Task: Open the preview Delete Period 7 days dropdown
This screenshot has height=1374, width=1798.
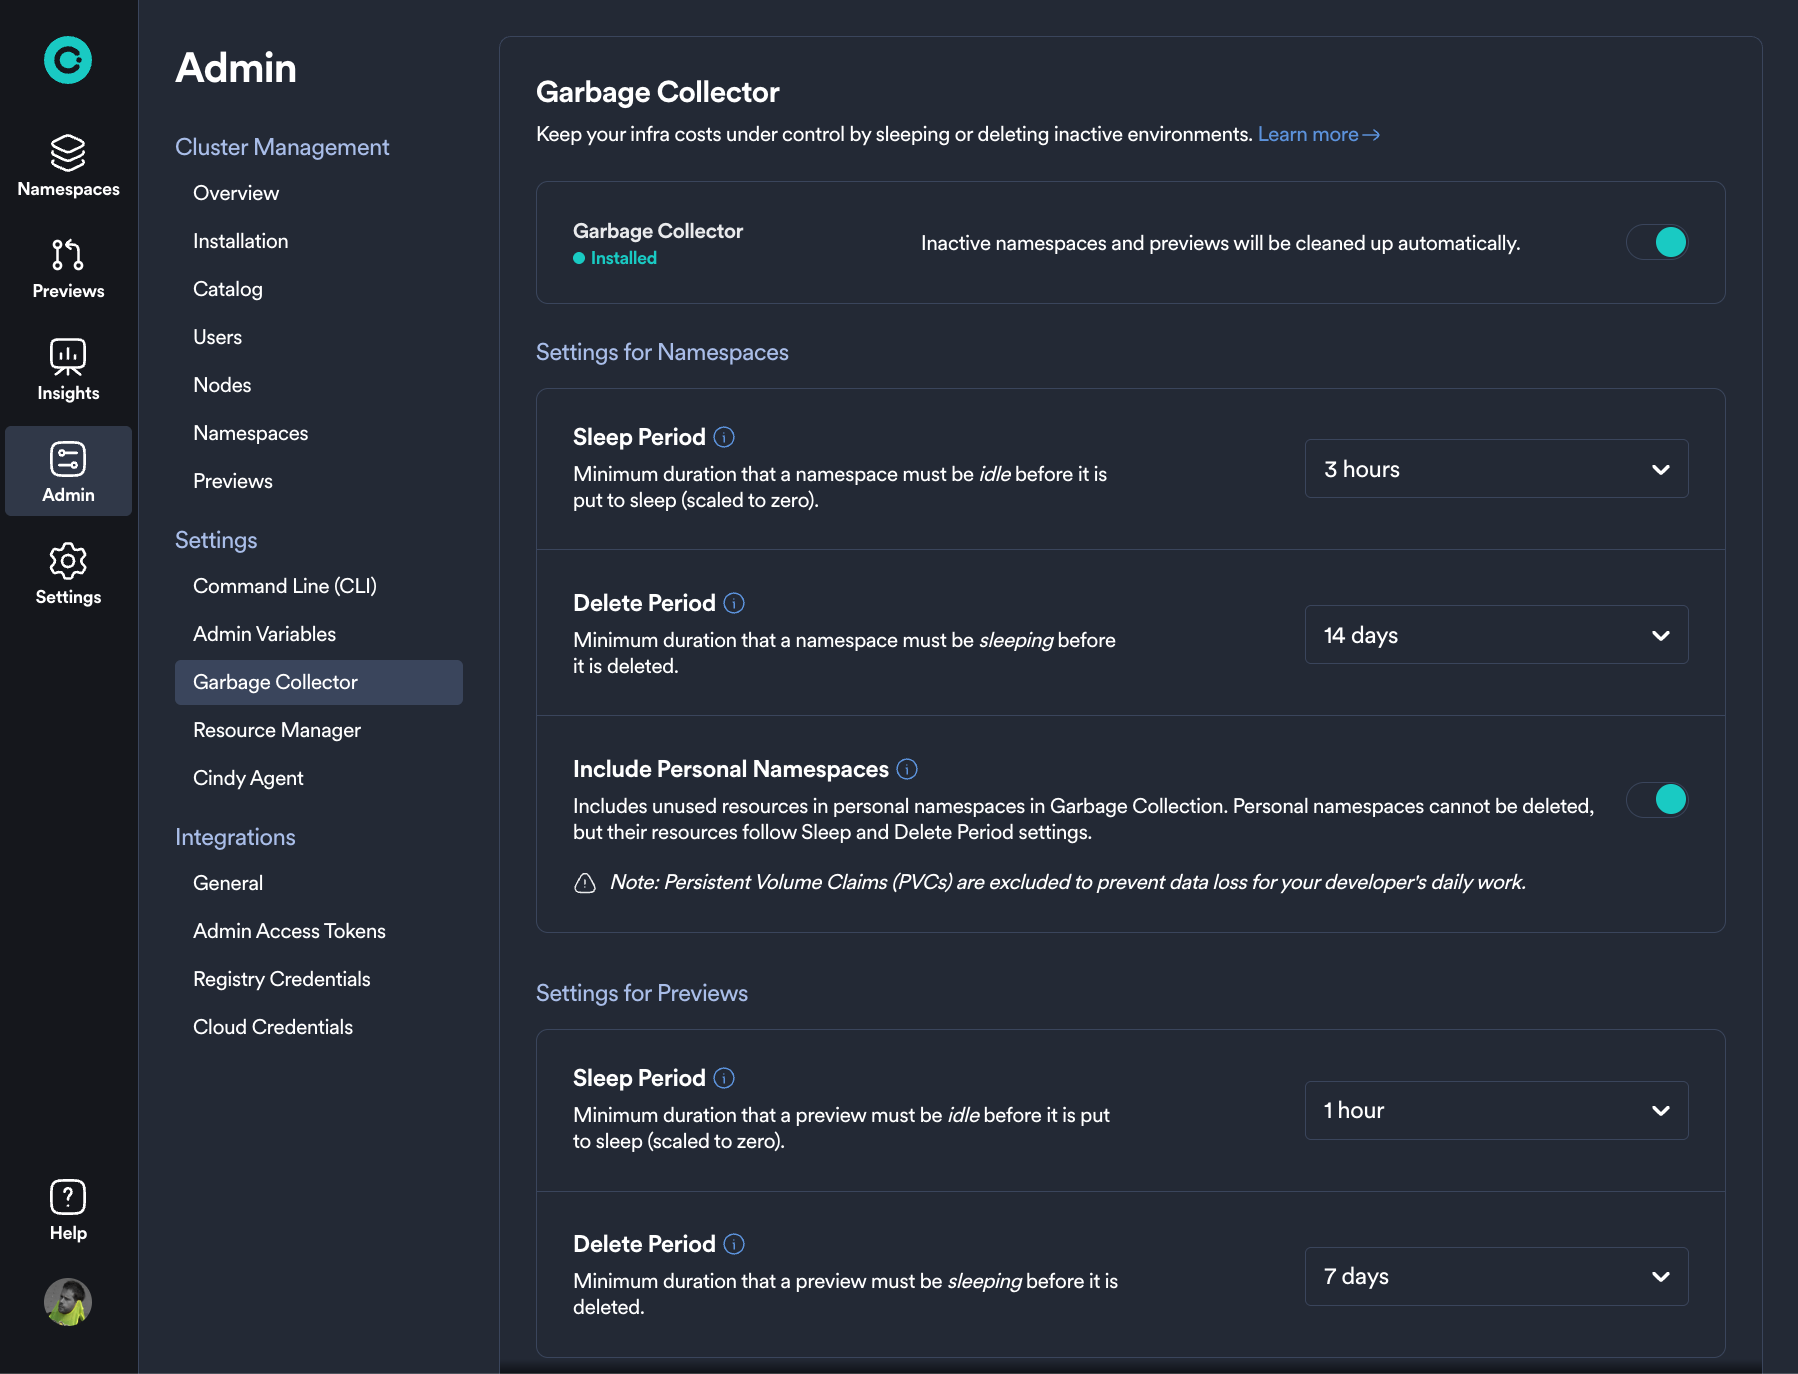Action: coord(1496,1277)
